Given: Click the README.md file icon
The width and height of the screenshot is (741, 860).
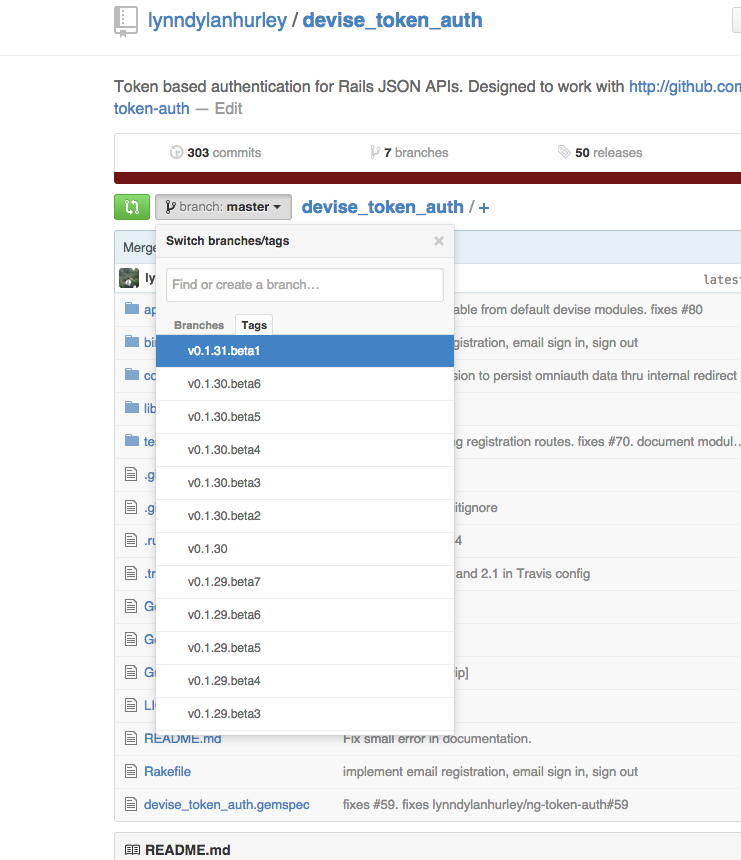Looking at the screenshot, I should coord(131,738).
